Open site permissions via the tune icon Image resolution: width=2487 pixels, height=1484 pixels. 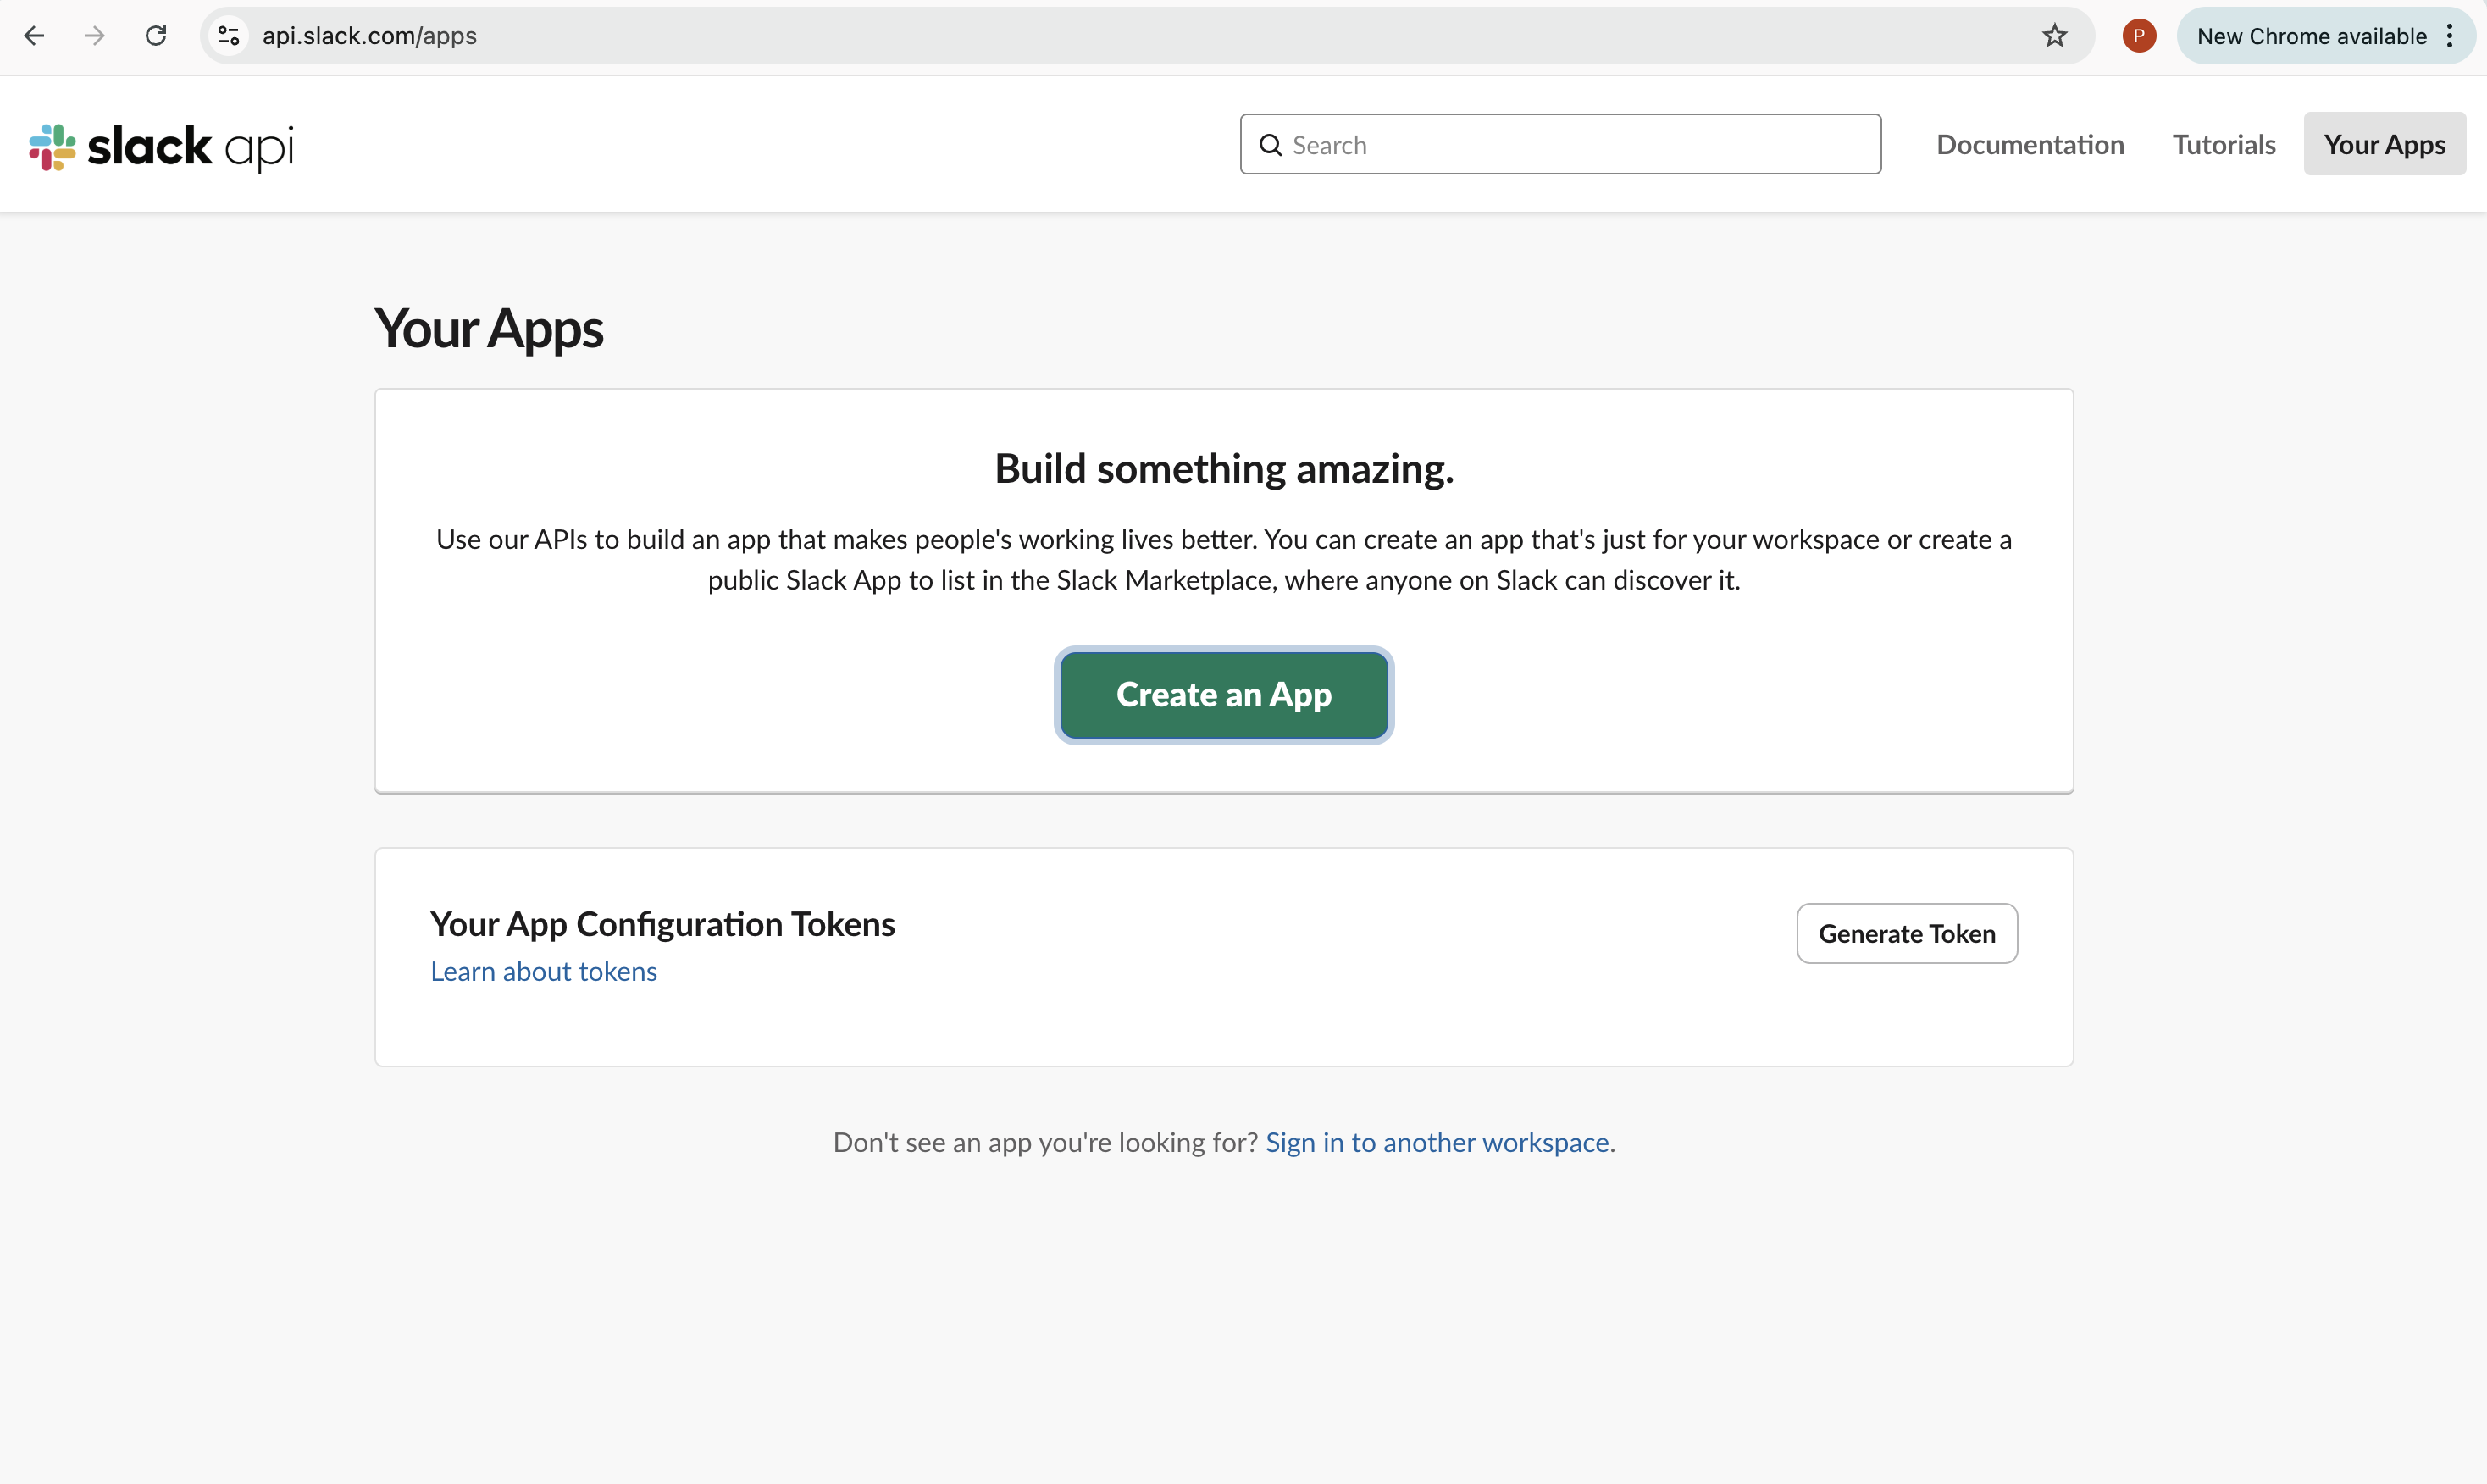[x=227, y=35]
